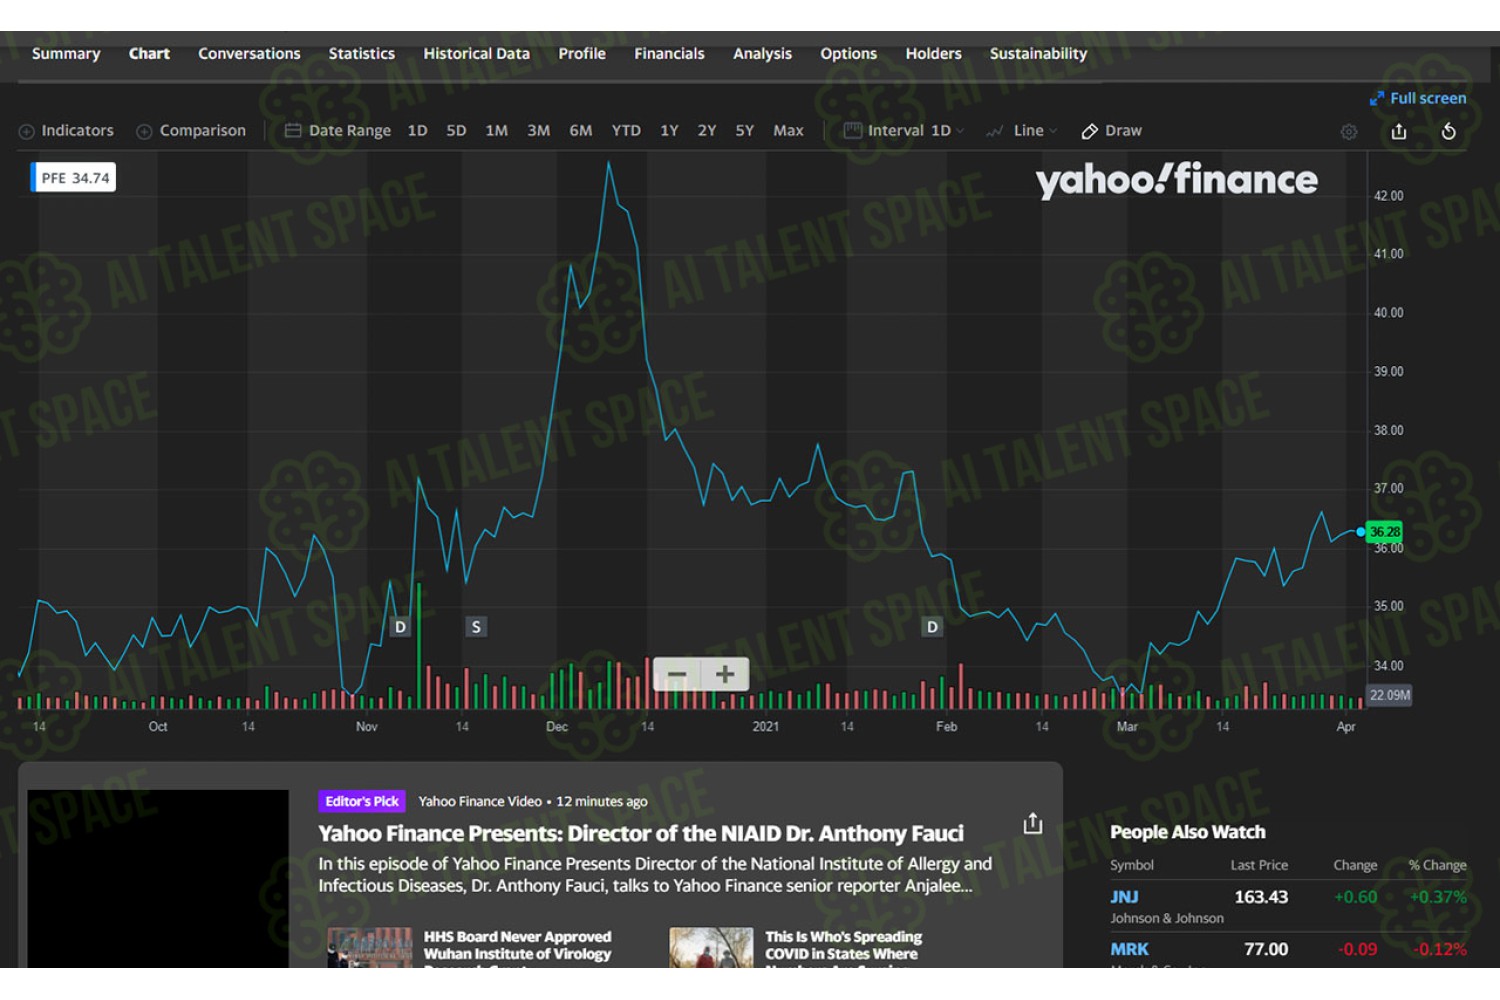Set range to 1Y
Screen dimensions: 1500x1000
(x=669, y=131)
